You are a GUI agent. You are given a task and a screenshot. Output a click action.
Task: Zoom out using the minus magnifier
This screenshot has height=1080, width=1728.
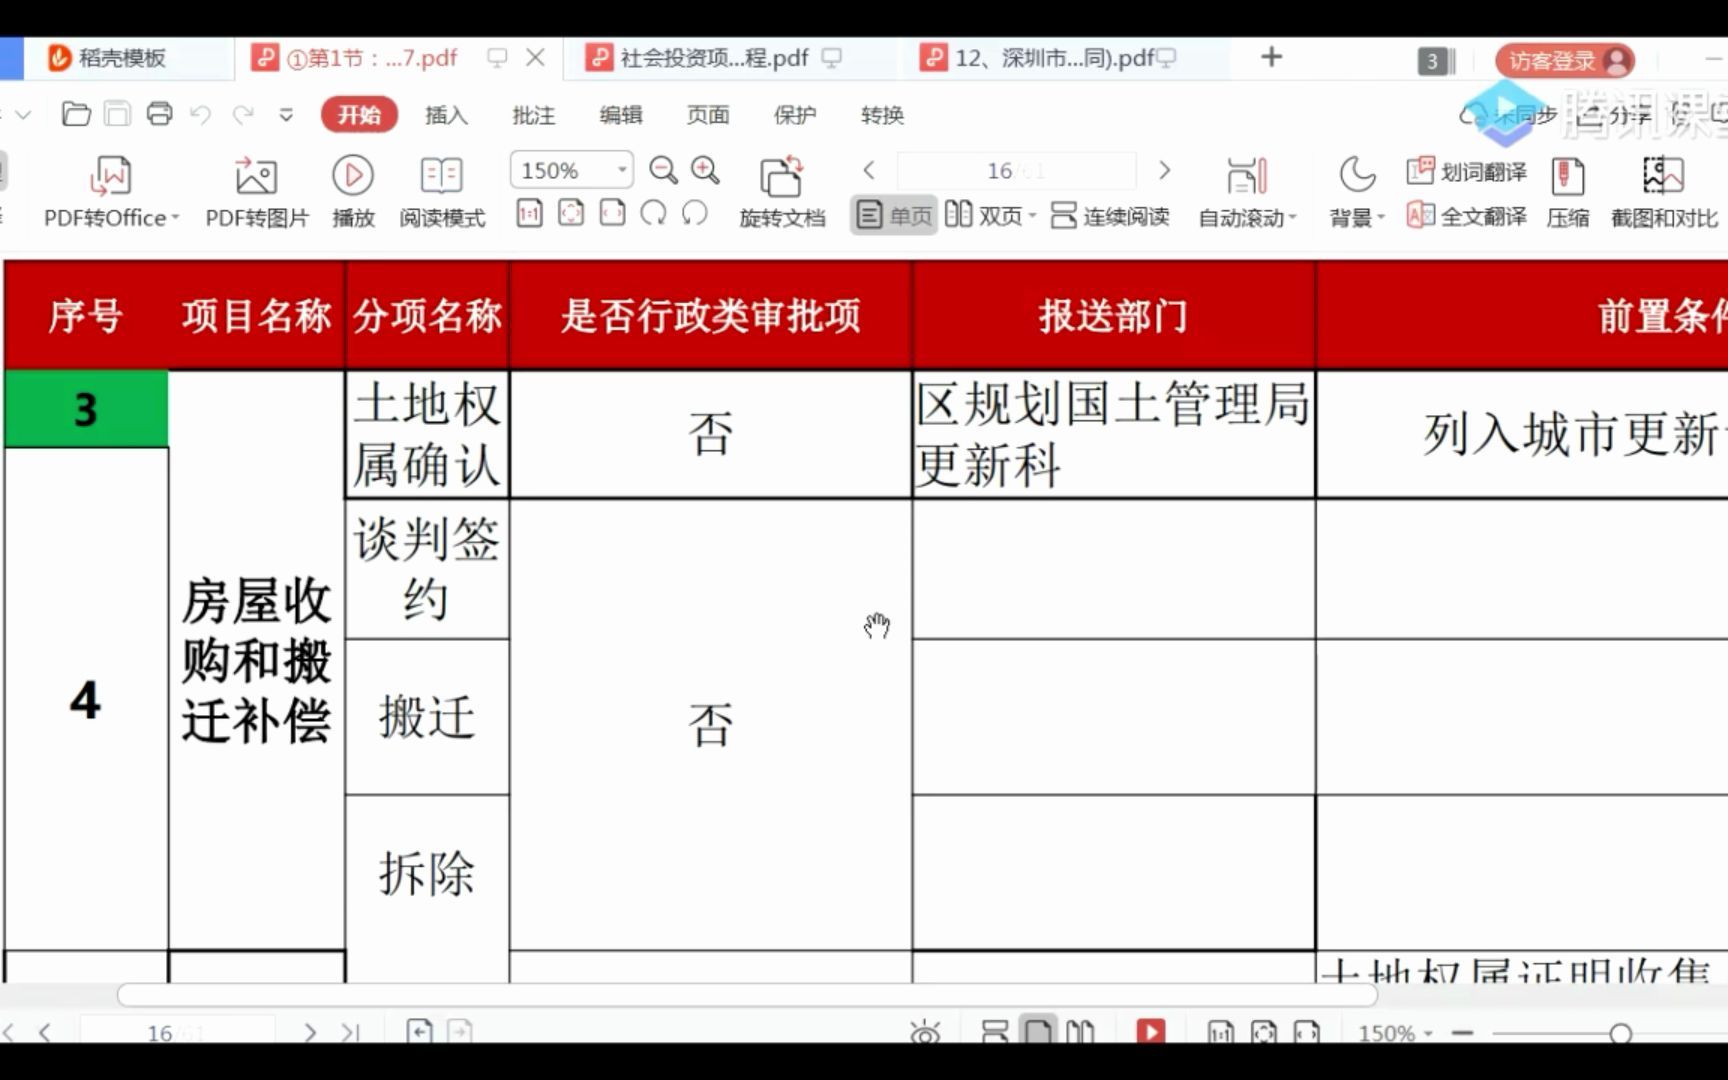(663, 170)
